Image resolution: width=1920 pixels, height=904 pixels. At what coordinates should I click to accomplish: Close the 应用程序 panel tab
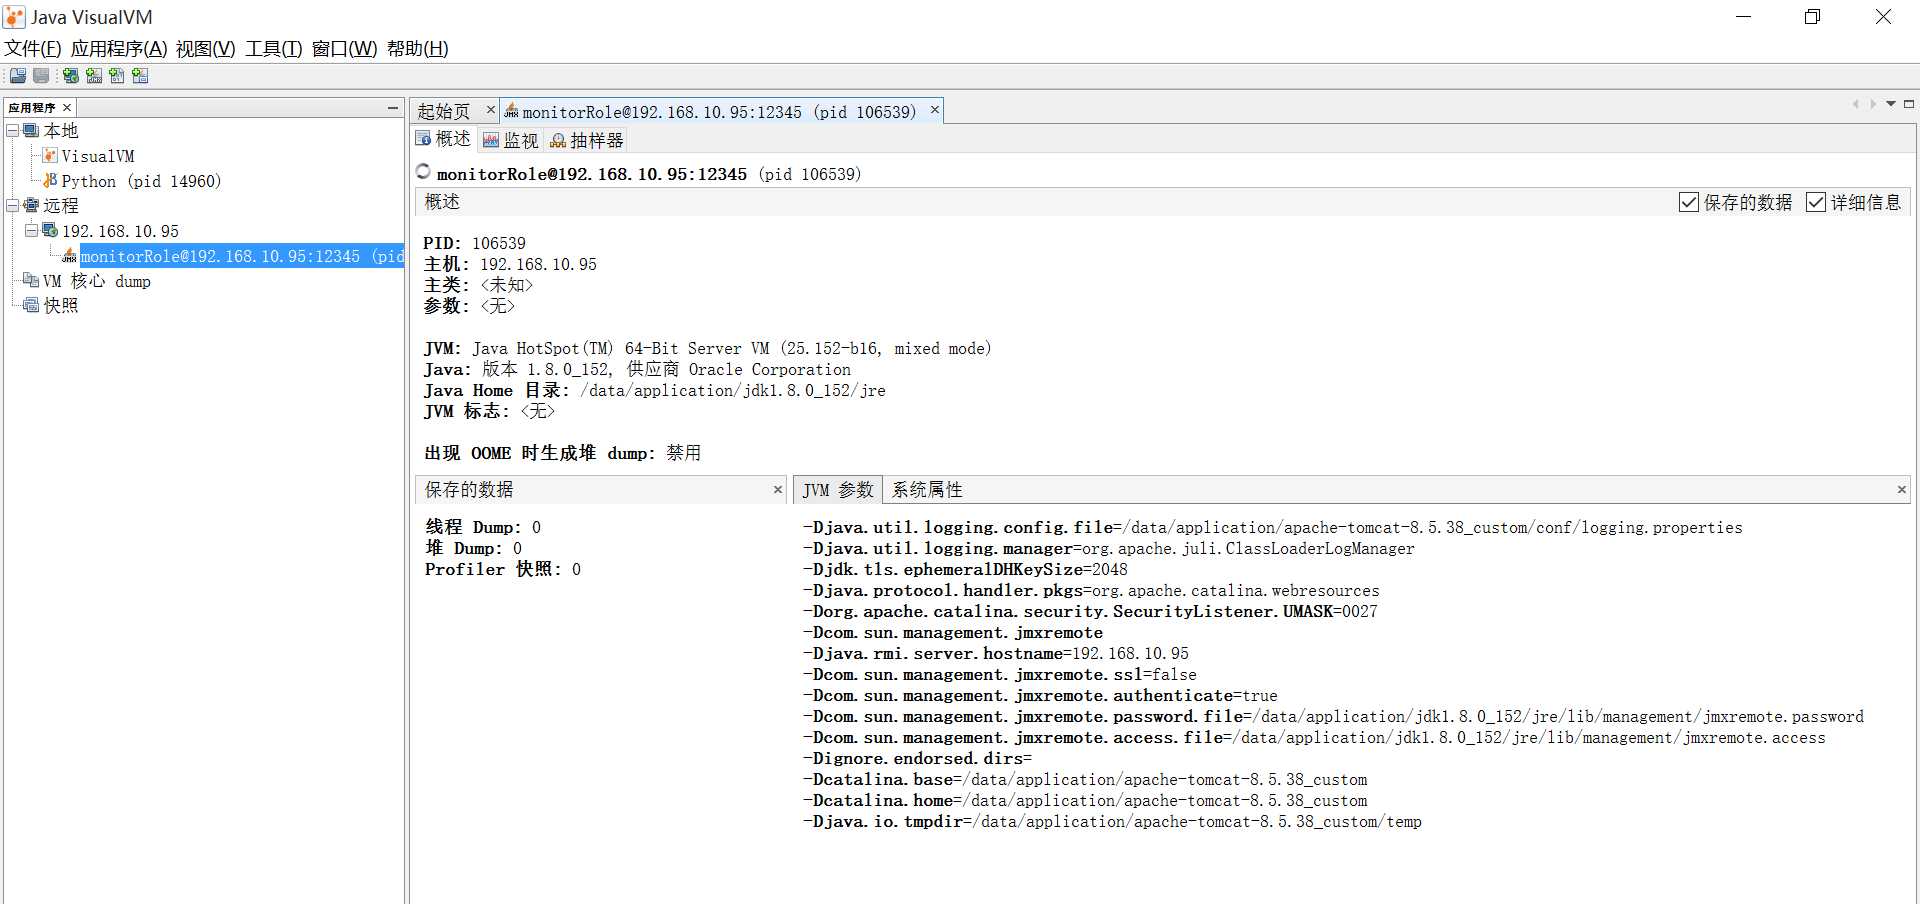[67, 107]
